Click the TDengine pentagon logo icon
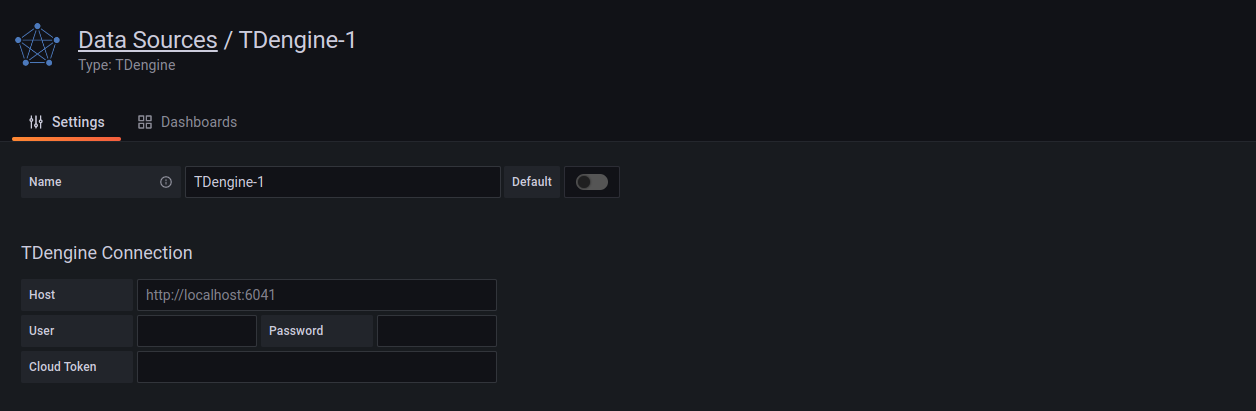Image resolution: width=1256 pixels, height=411 pixels. point(38,47)
